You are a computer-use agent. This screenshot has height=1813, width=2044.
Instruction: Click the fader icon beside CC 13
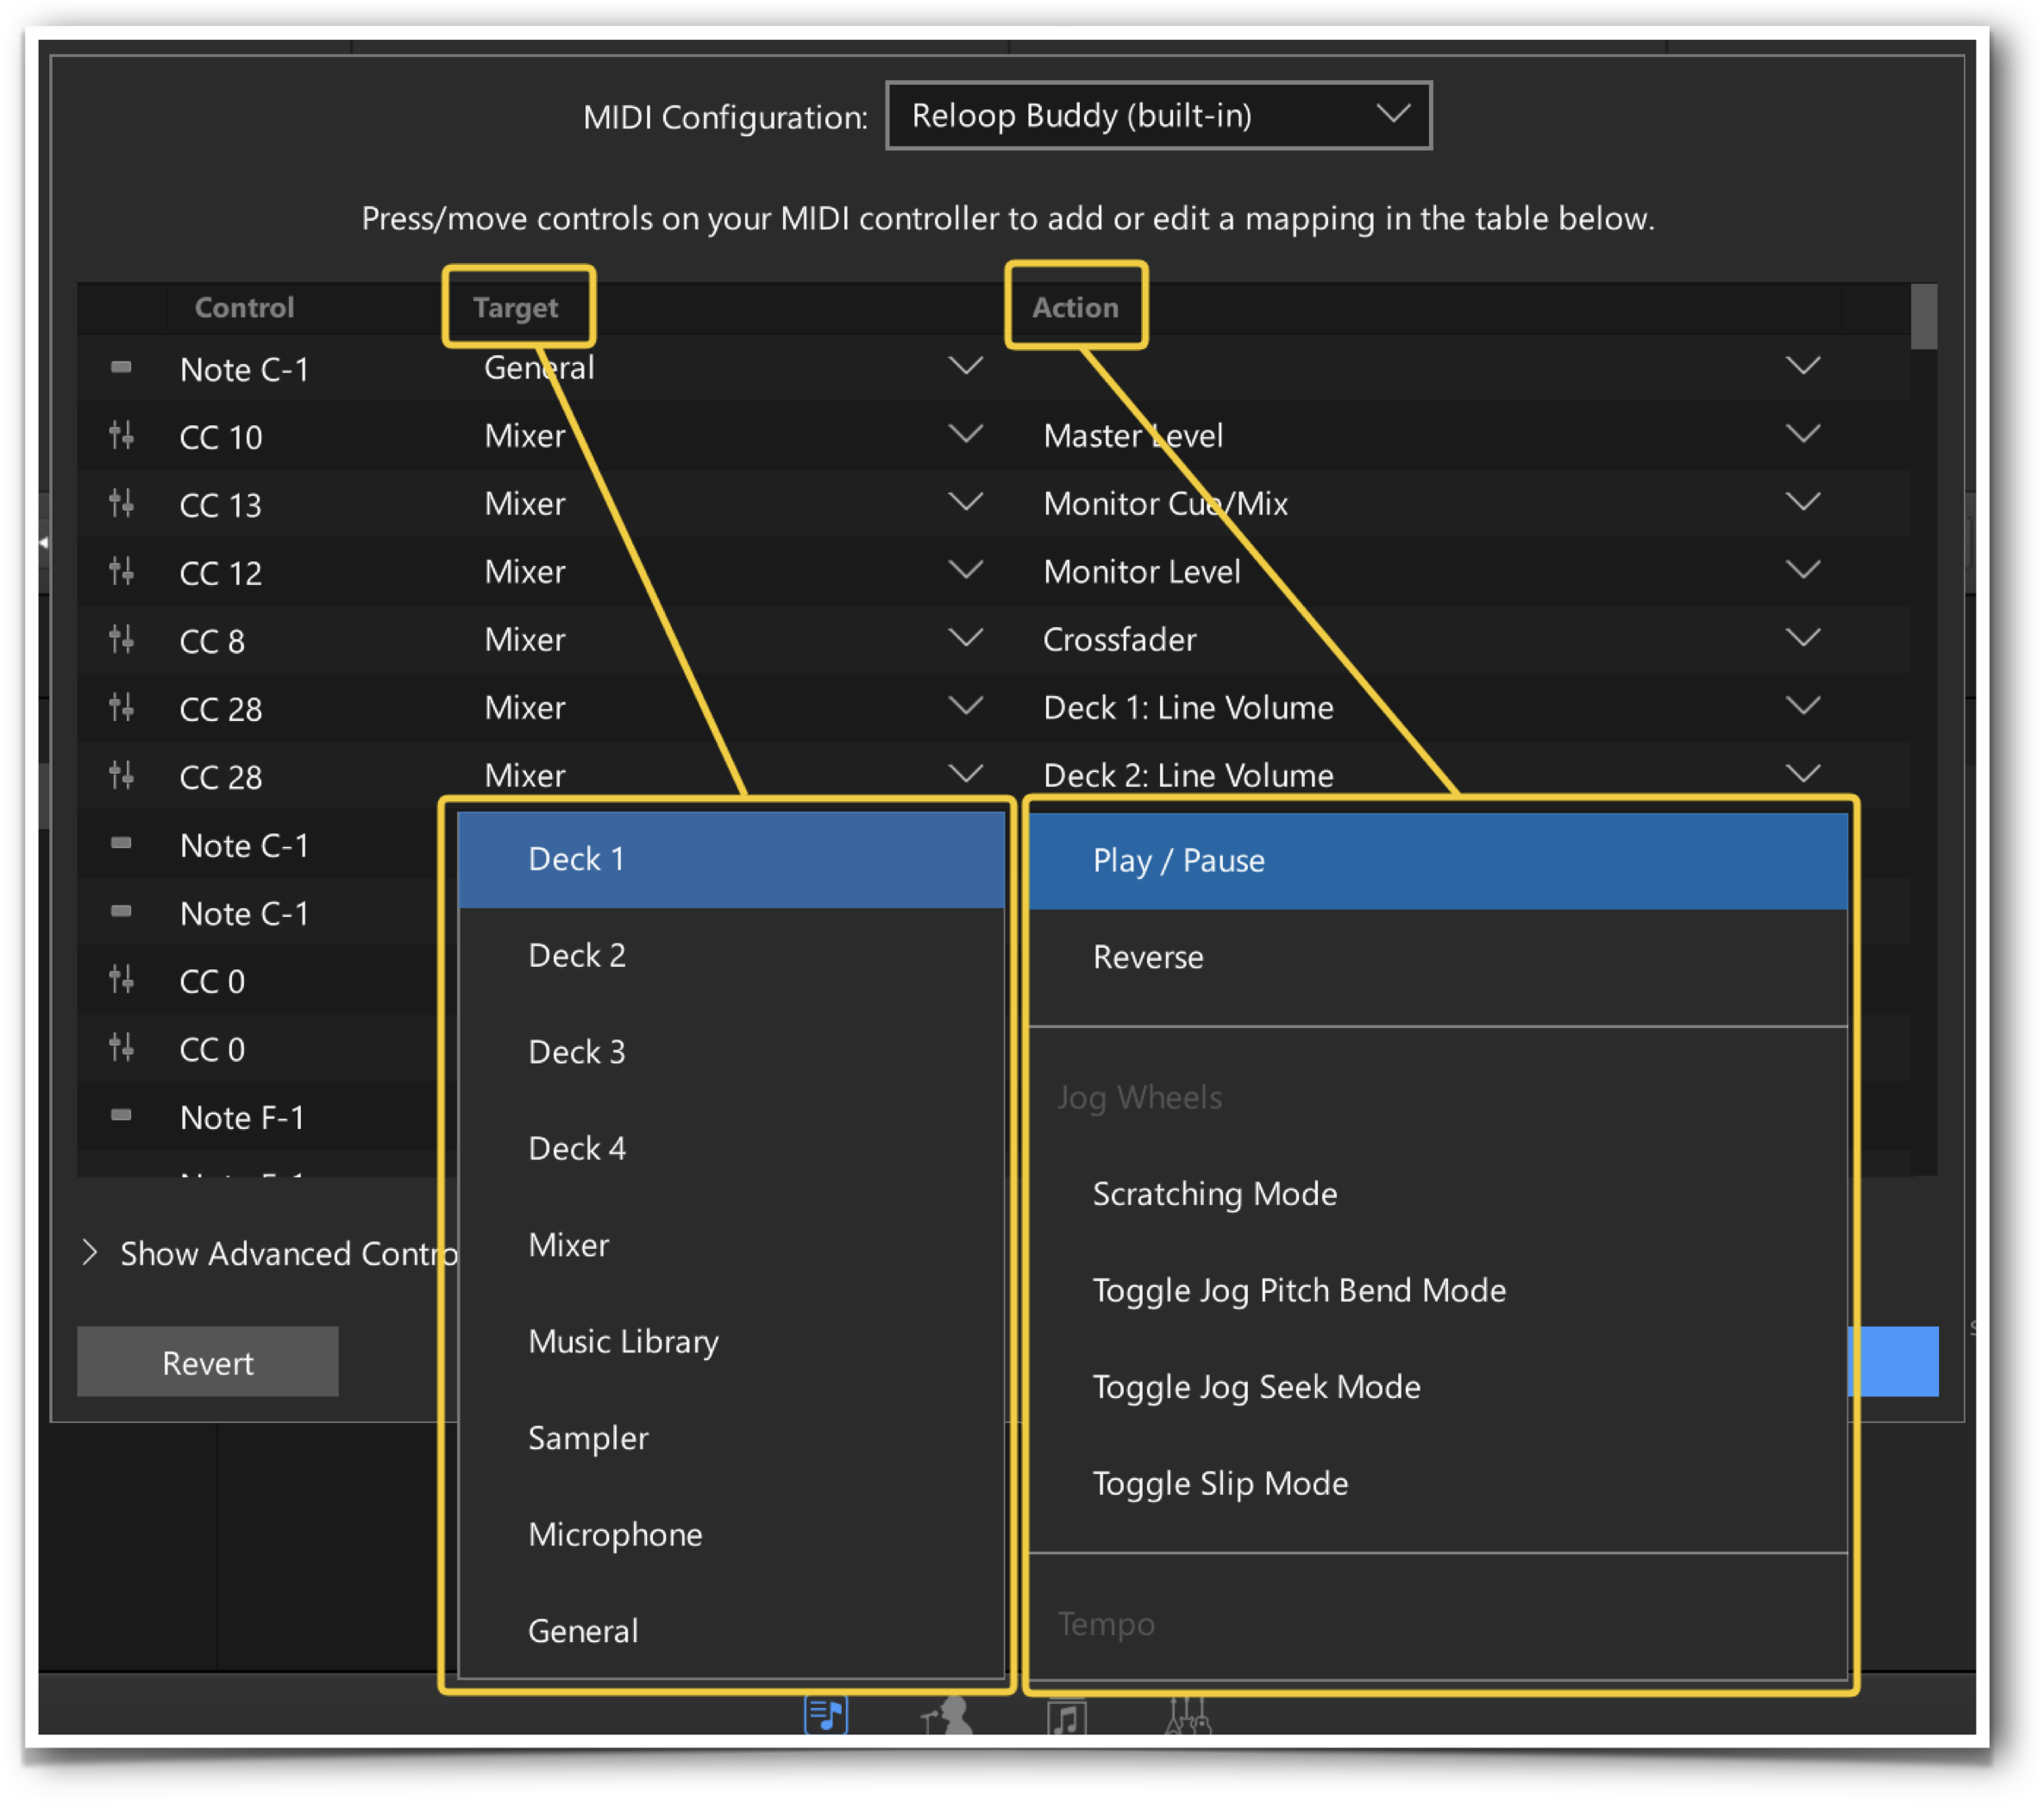click(x=121, y=504)
